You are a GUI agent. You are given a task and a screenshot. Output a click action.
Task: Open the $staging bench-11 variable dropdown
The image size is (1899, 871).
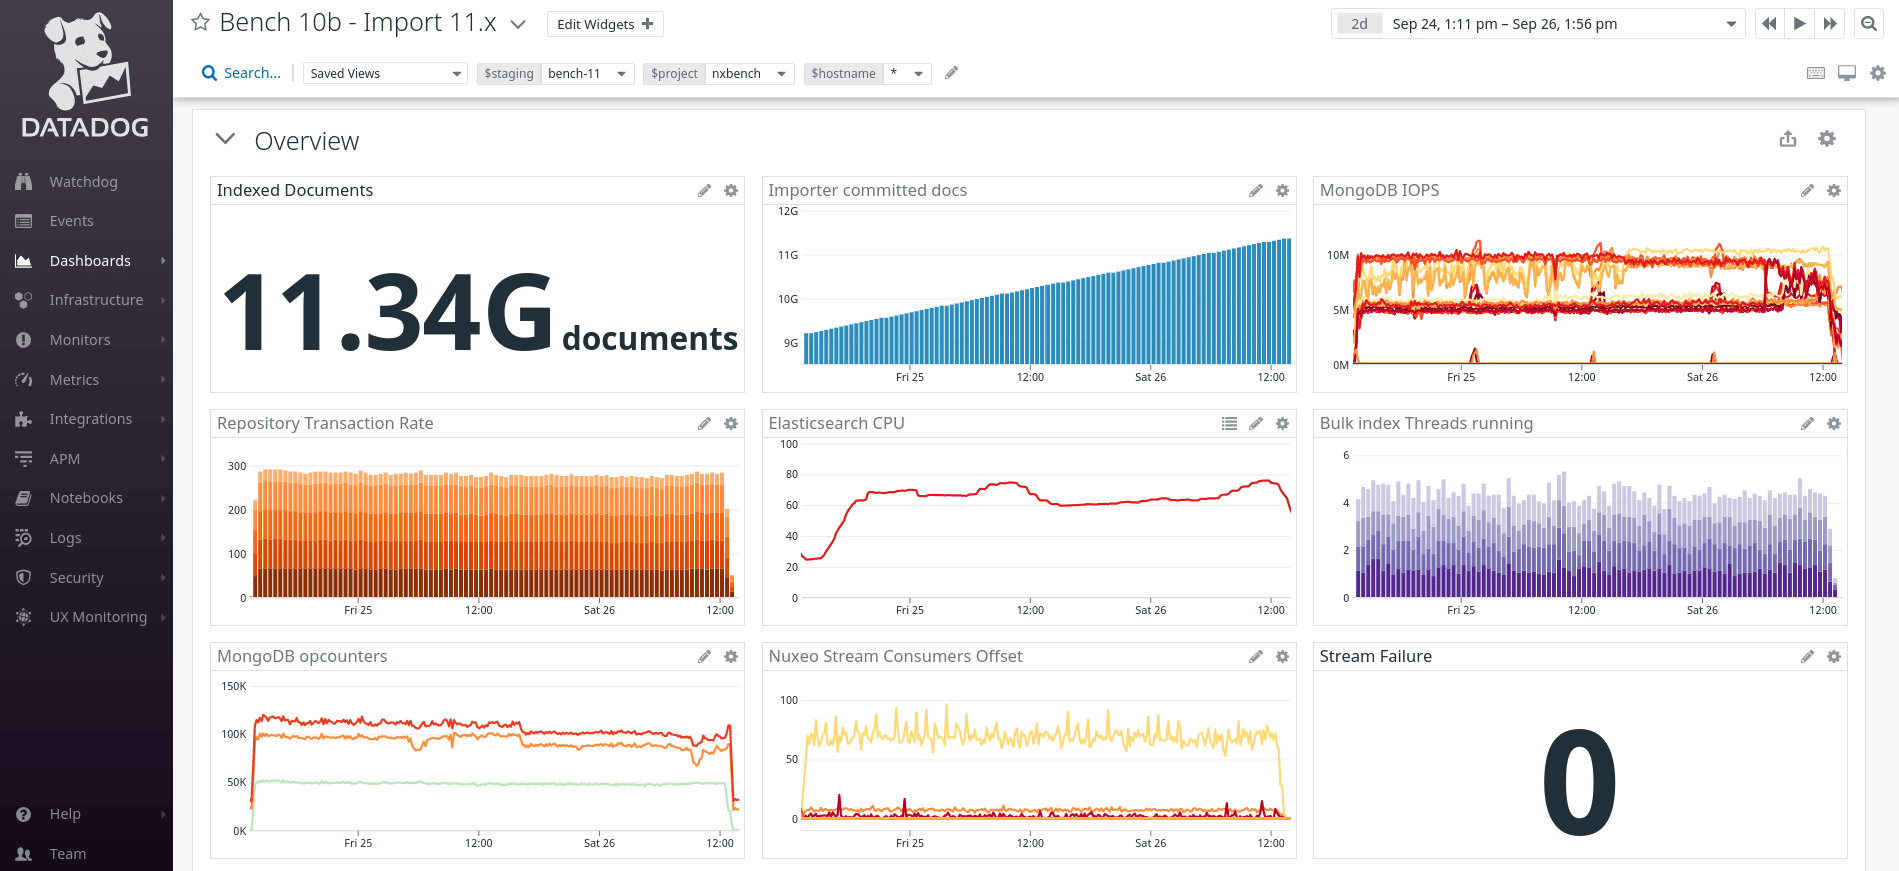click(x=555, y=73)
